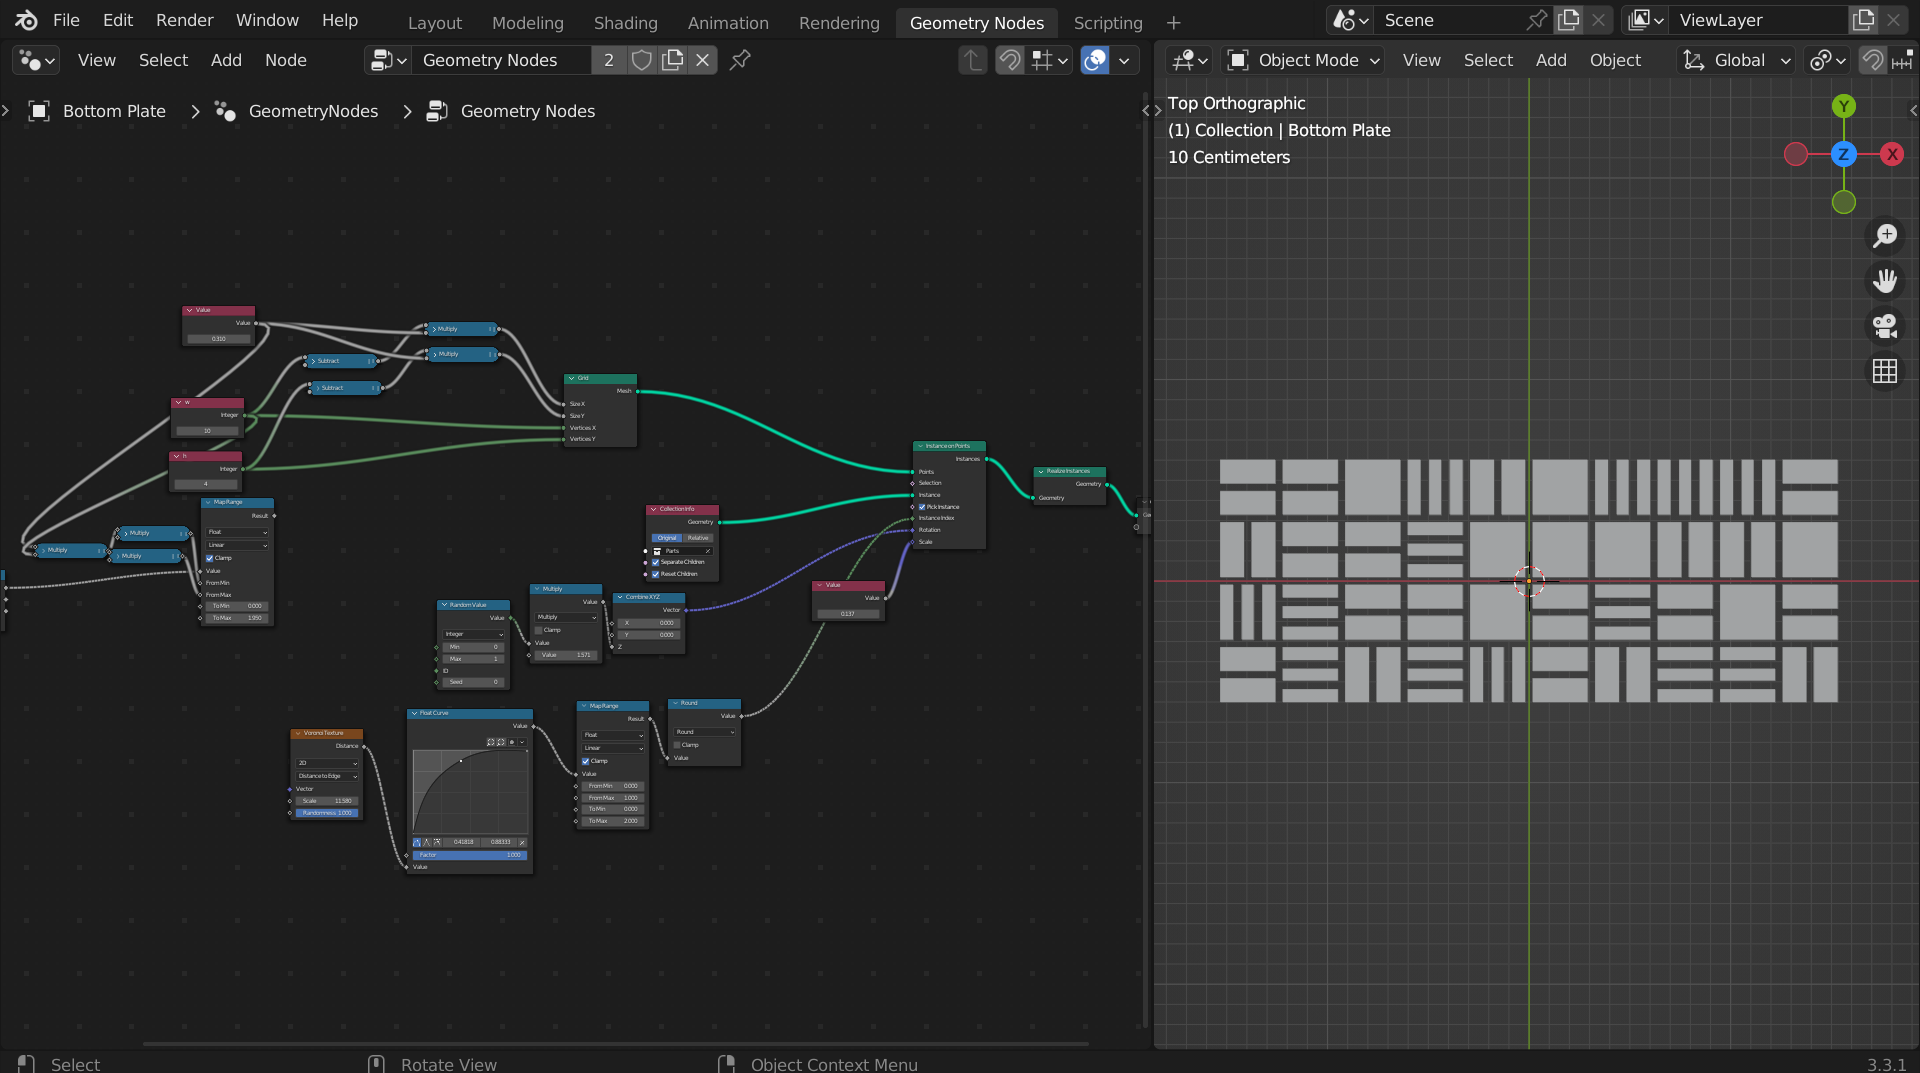Image resolution: width=1920 pixels, height=1073 pixels.
Task: Toggle node editor overlays button
Action: coord(1096,60)
